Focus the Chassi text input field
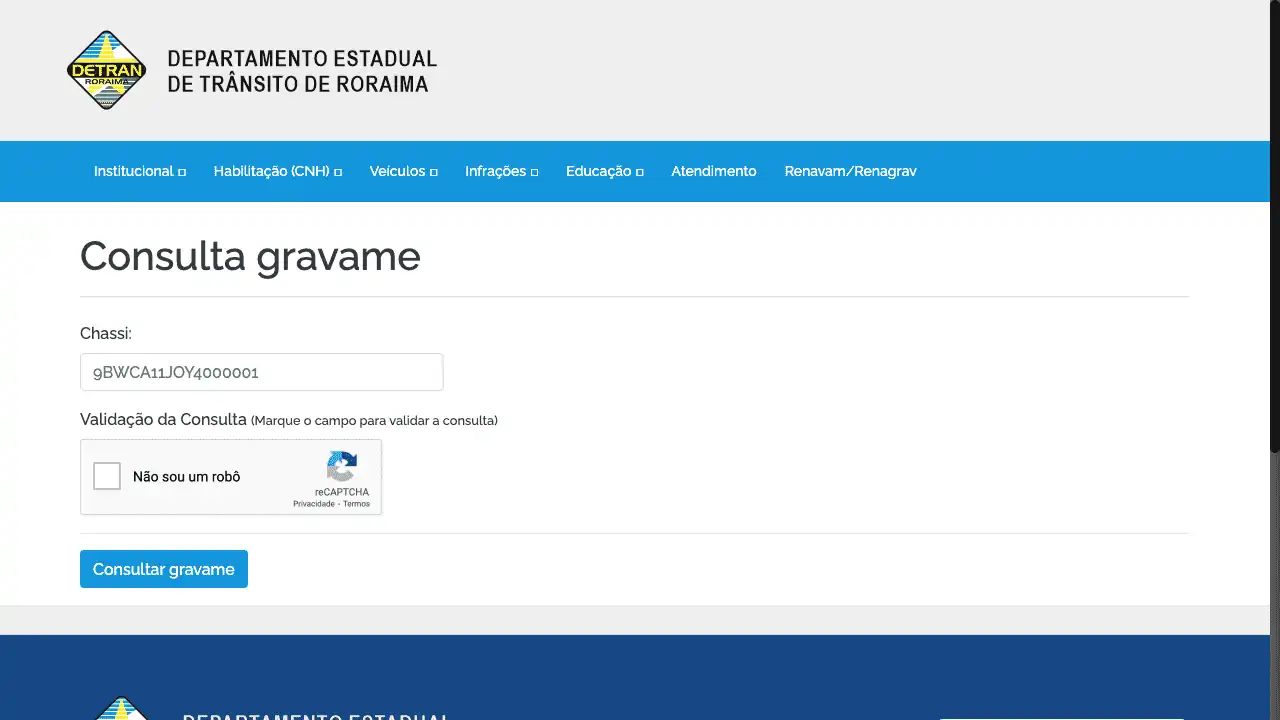The width and height of the screenshot is (1280, 720). click(261, 372)
